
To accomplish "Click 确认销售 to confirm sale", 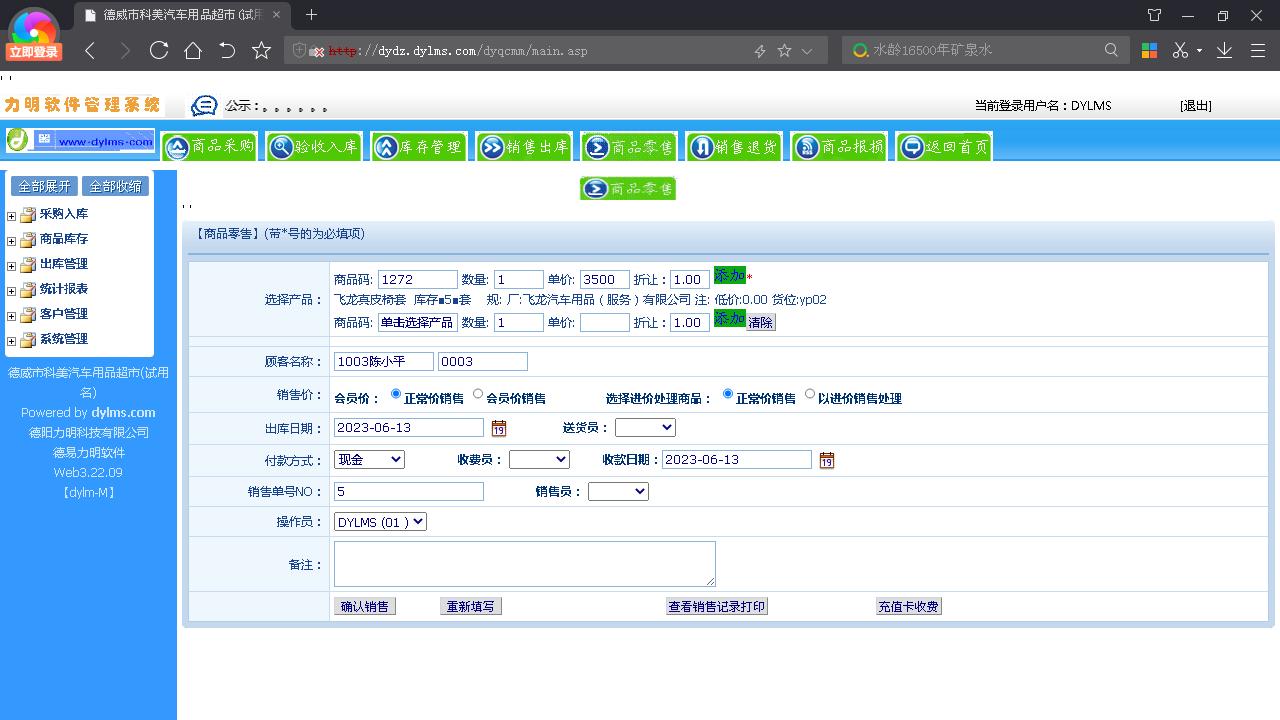I will pos(364,605).
